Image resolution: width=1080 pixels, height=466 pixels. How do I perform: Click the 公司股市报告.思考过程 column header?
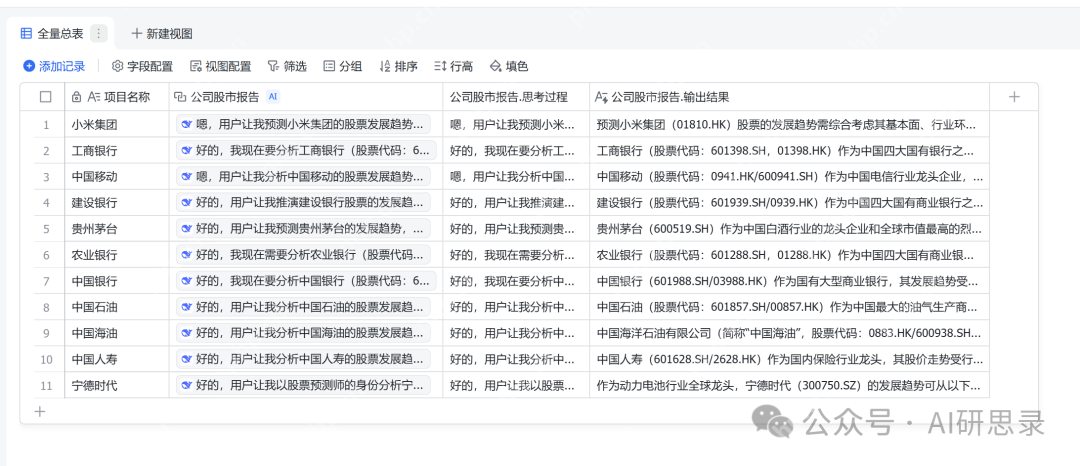click(516, 97)
